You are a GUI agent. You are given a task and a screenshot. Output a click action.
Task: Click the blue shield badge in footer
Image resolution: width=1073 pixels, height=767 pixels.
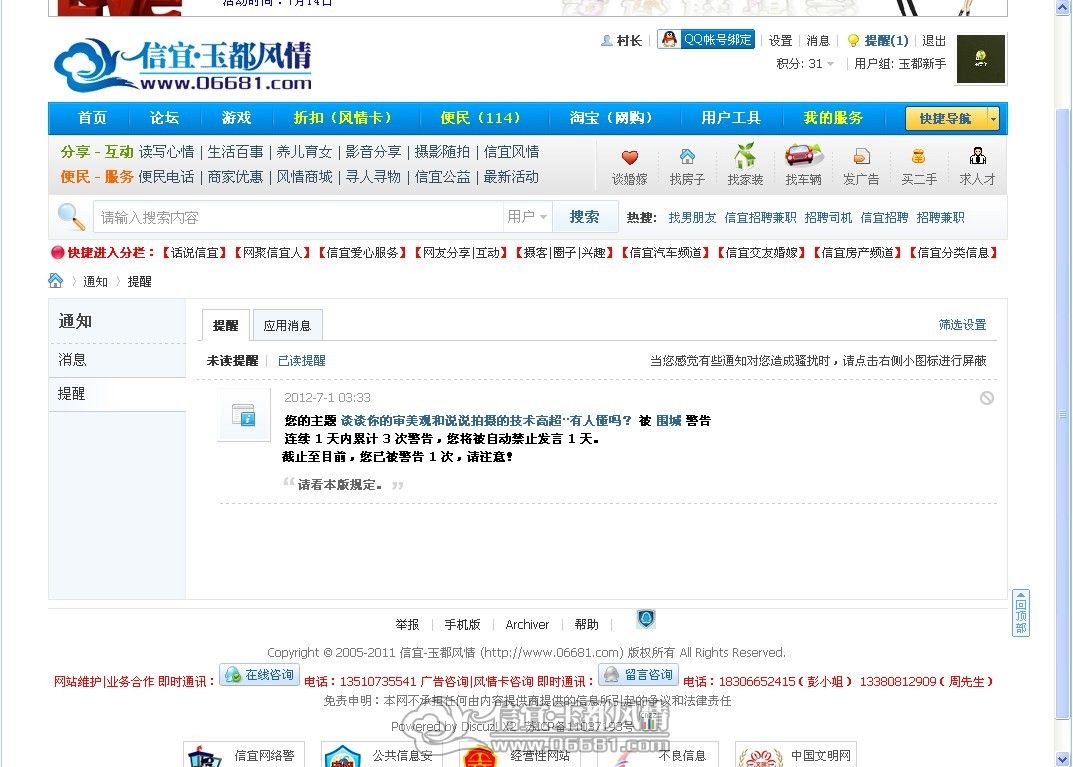646,619
